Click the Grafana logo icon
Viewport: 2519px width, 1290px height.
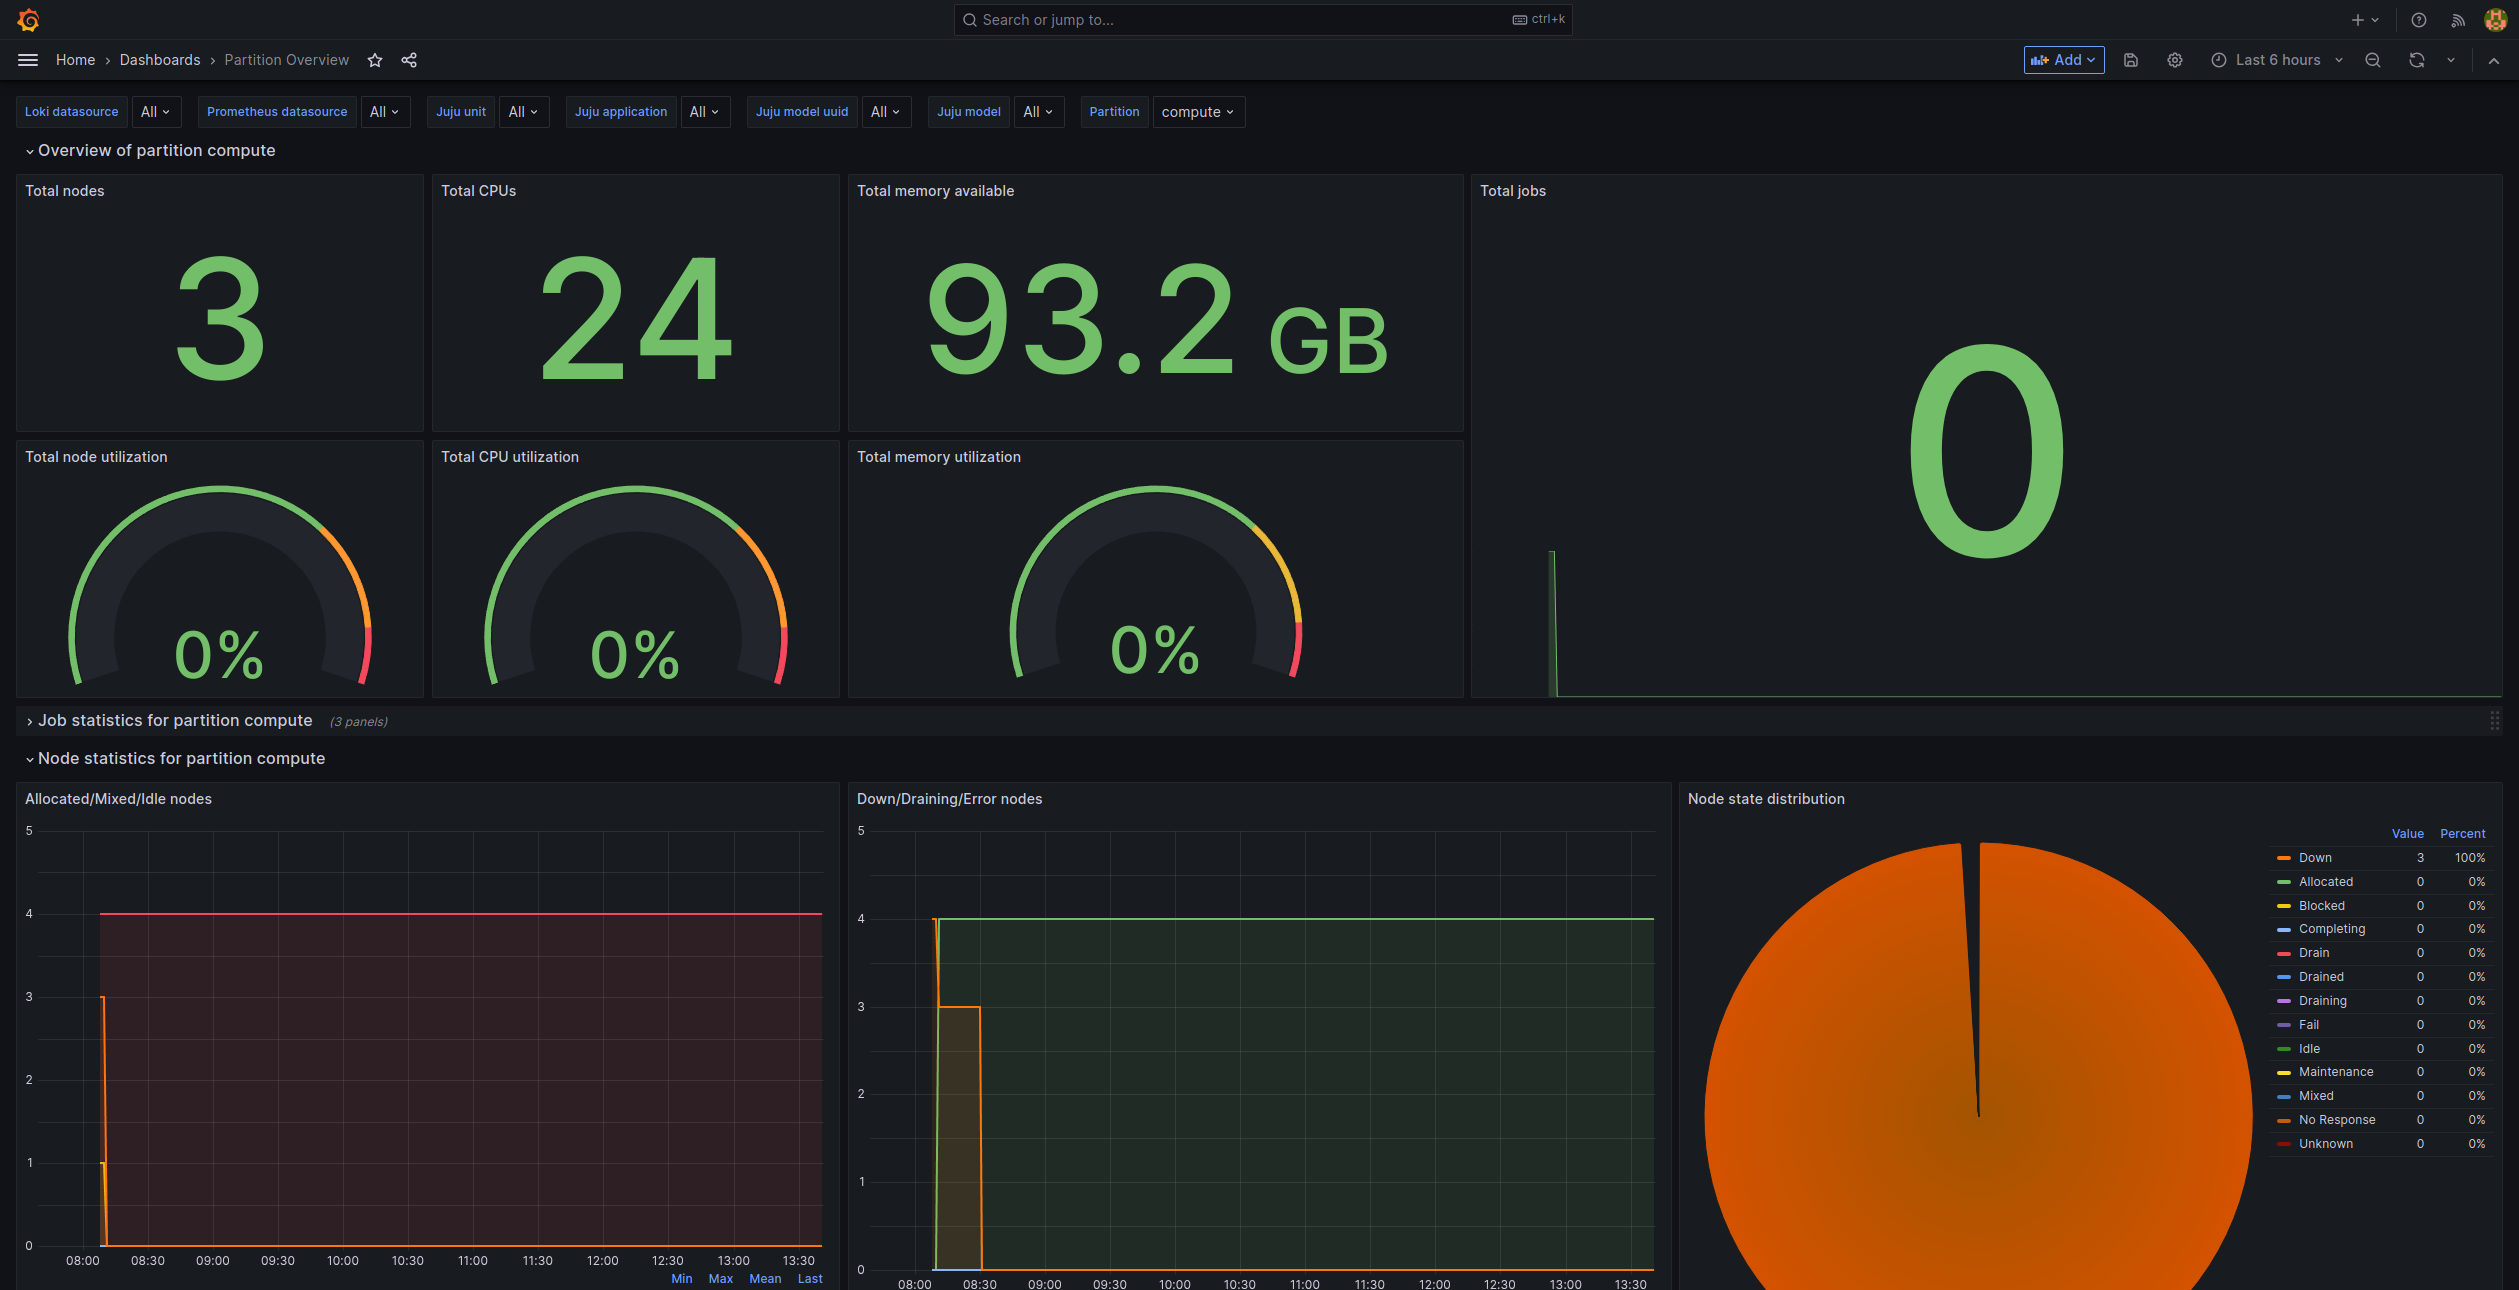tap(28, 20)
